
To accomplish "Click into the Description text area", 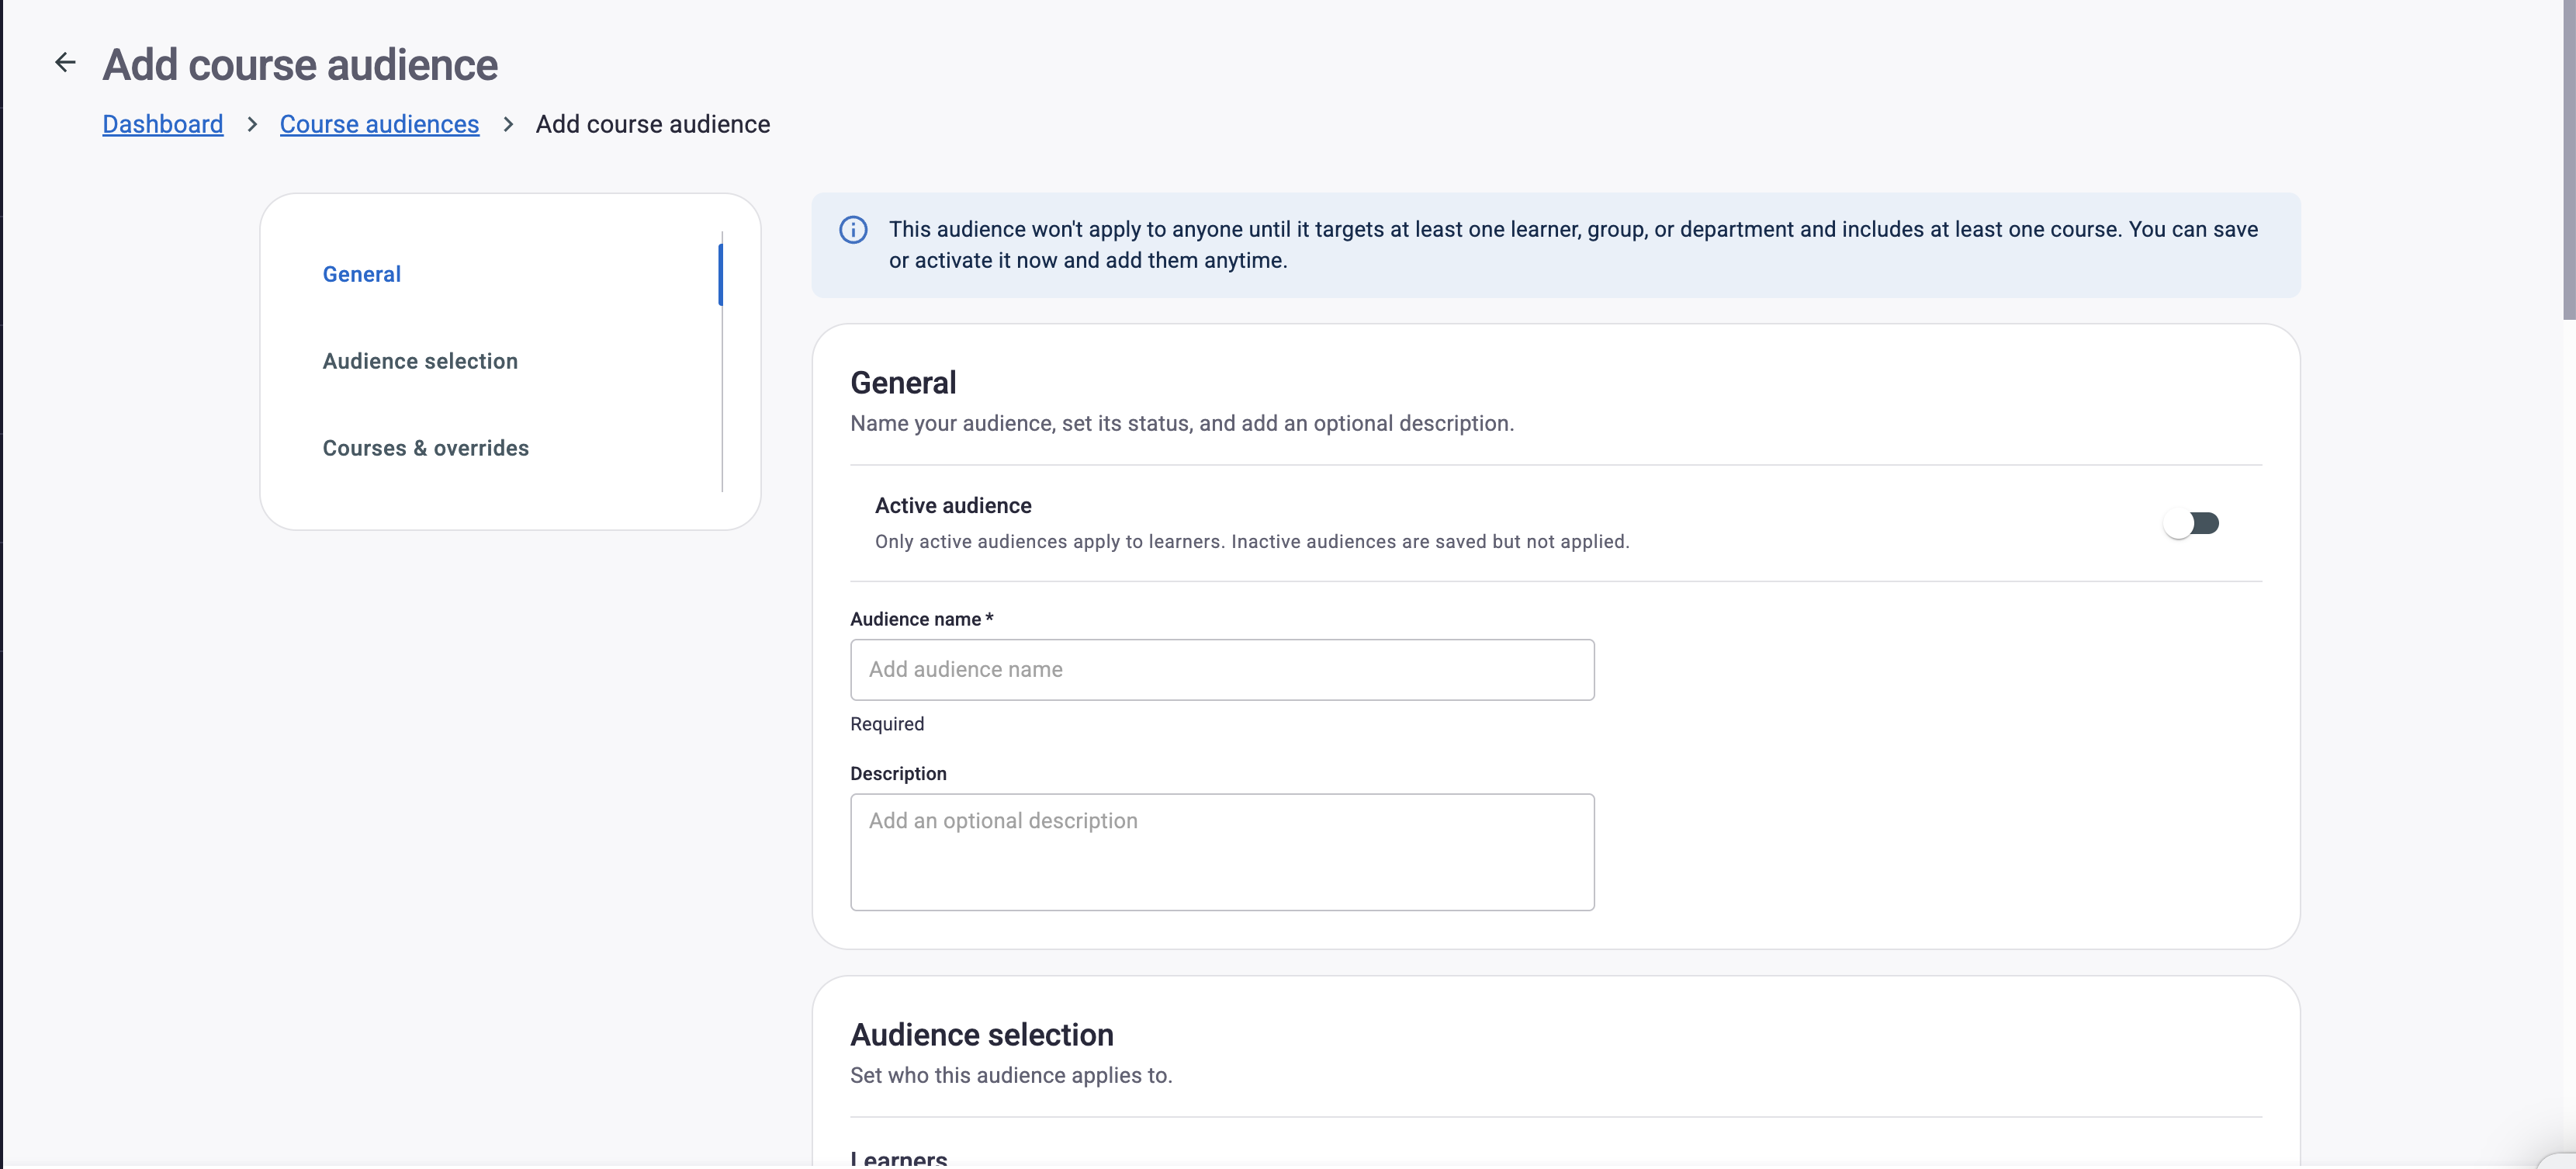I will coord(1222,852).
